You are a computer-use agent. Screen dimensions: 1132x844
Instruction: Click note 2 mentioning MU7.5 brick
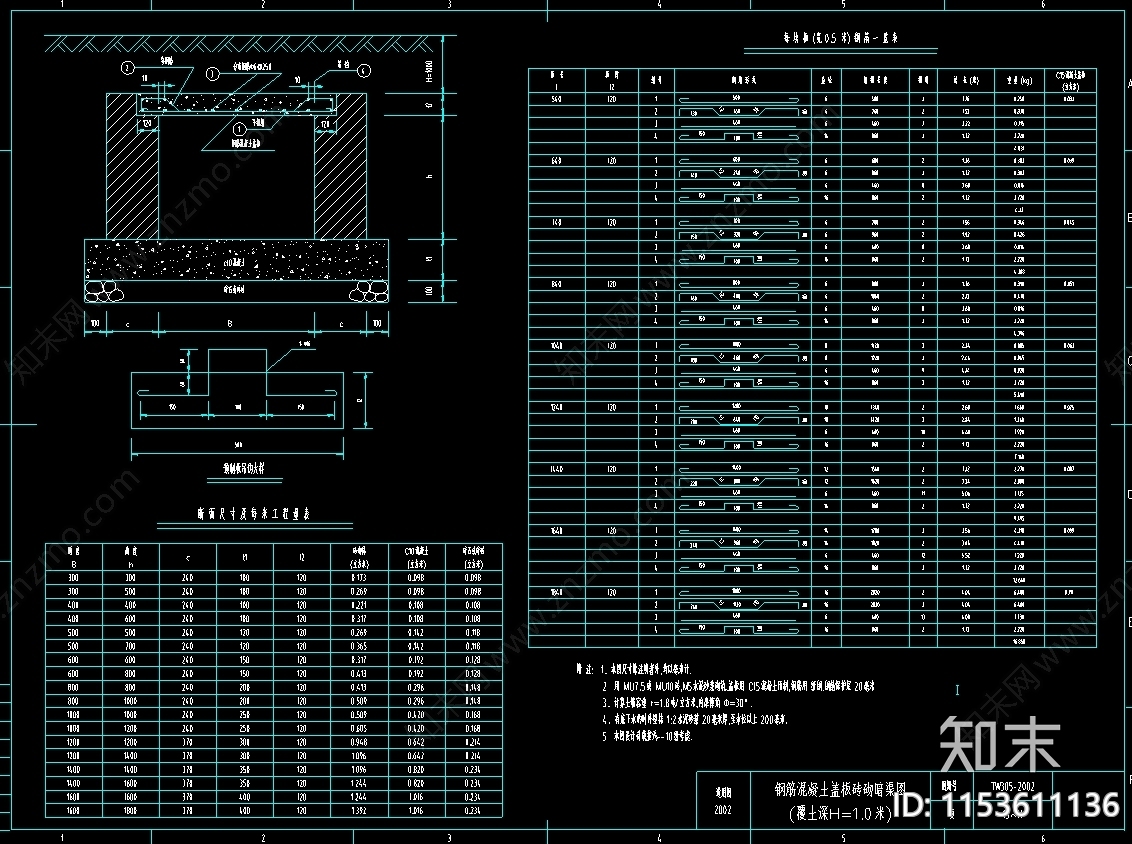coord(739,686)
